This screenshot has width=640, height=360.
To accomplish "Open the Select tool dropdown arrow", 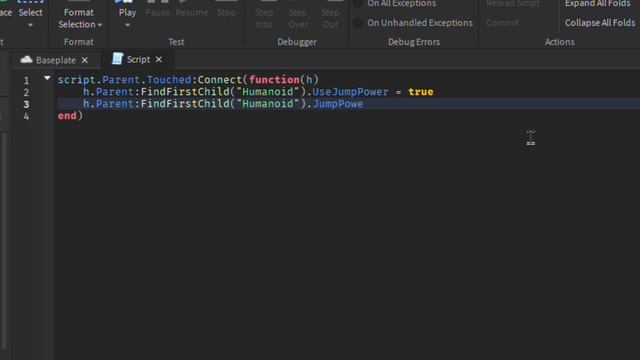I will tap(30, 25).
